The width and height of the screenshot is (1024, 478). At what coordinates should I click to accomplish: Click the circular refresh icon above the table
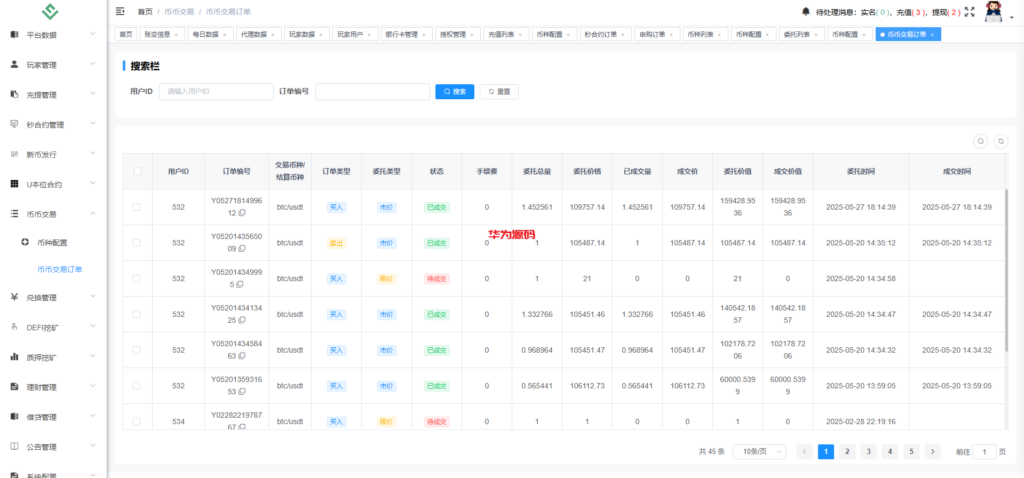click(x=1000, y=140)
